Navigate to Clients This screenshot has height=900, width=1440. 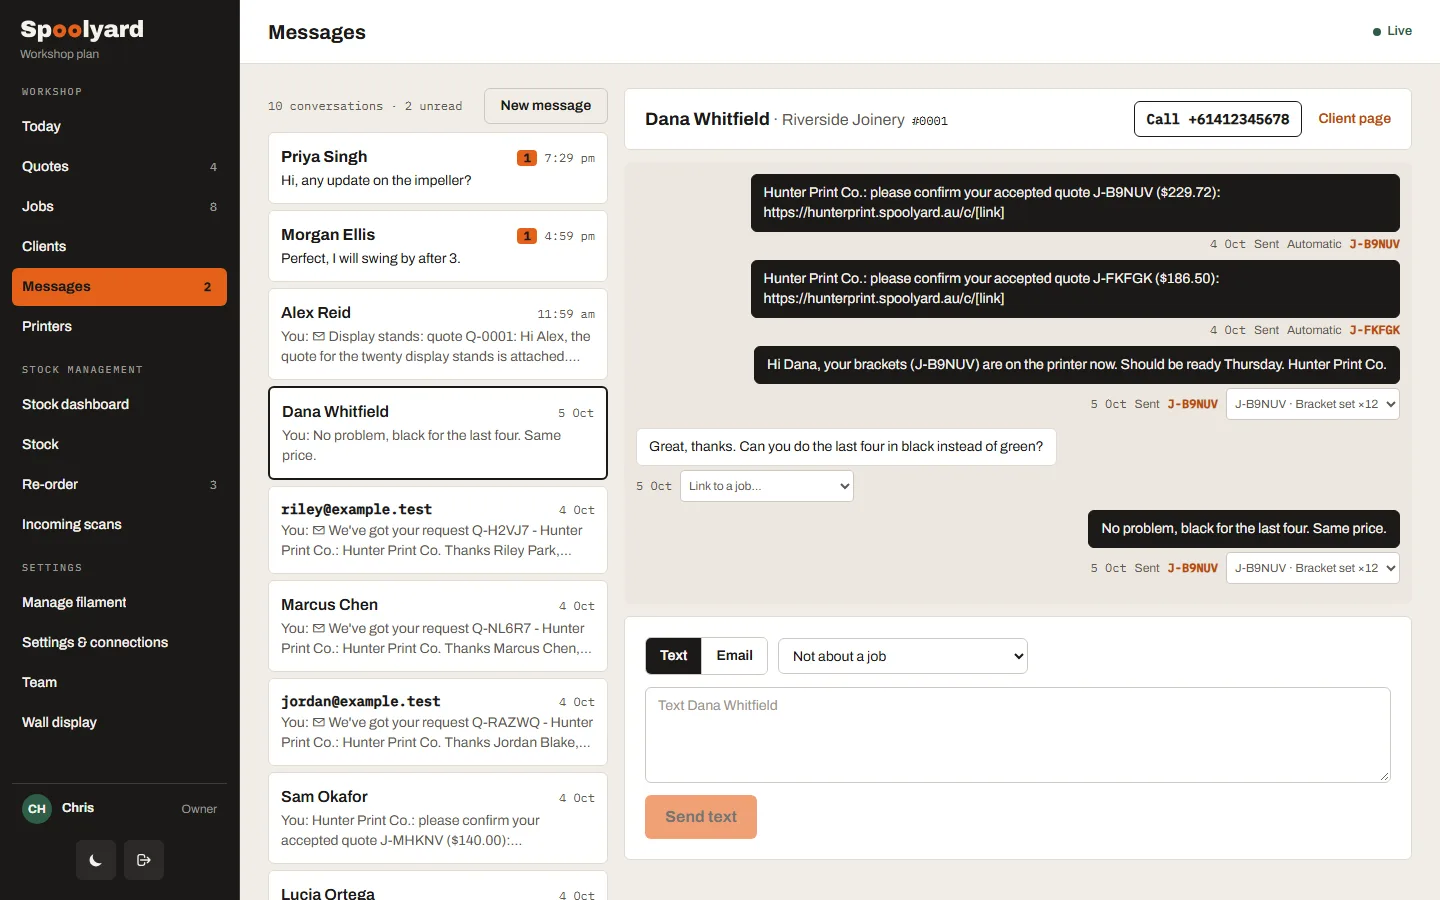coord(119,246)
